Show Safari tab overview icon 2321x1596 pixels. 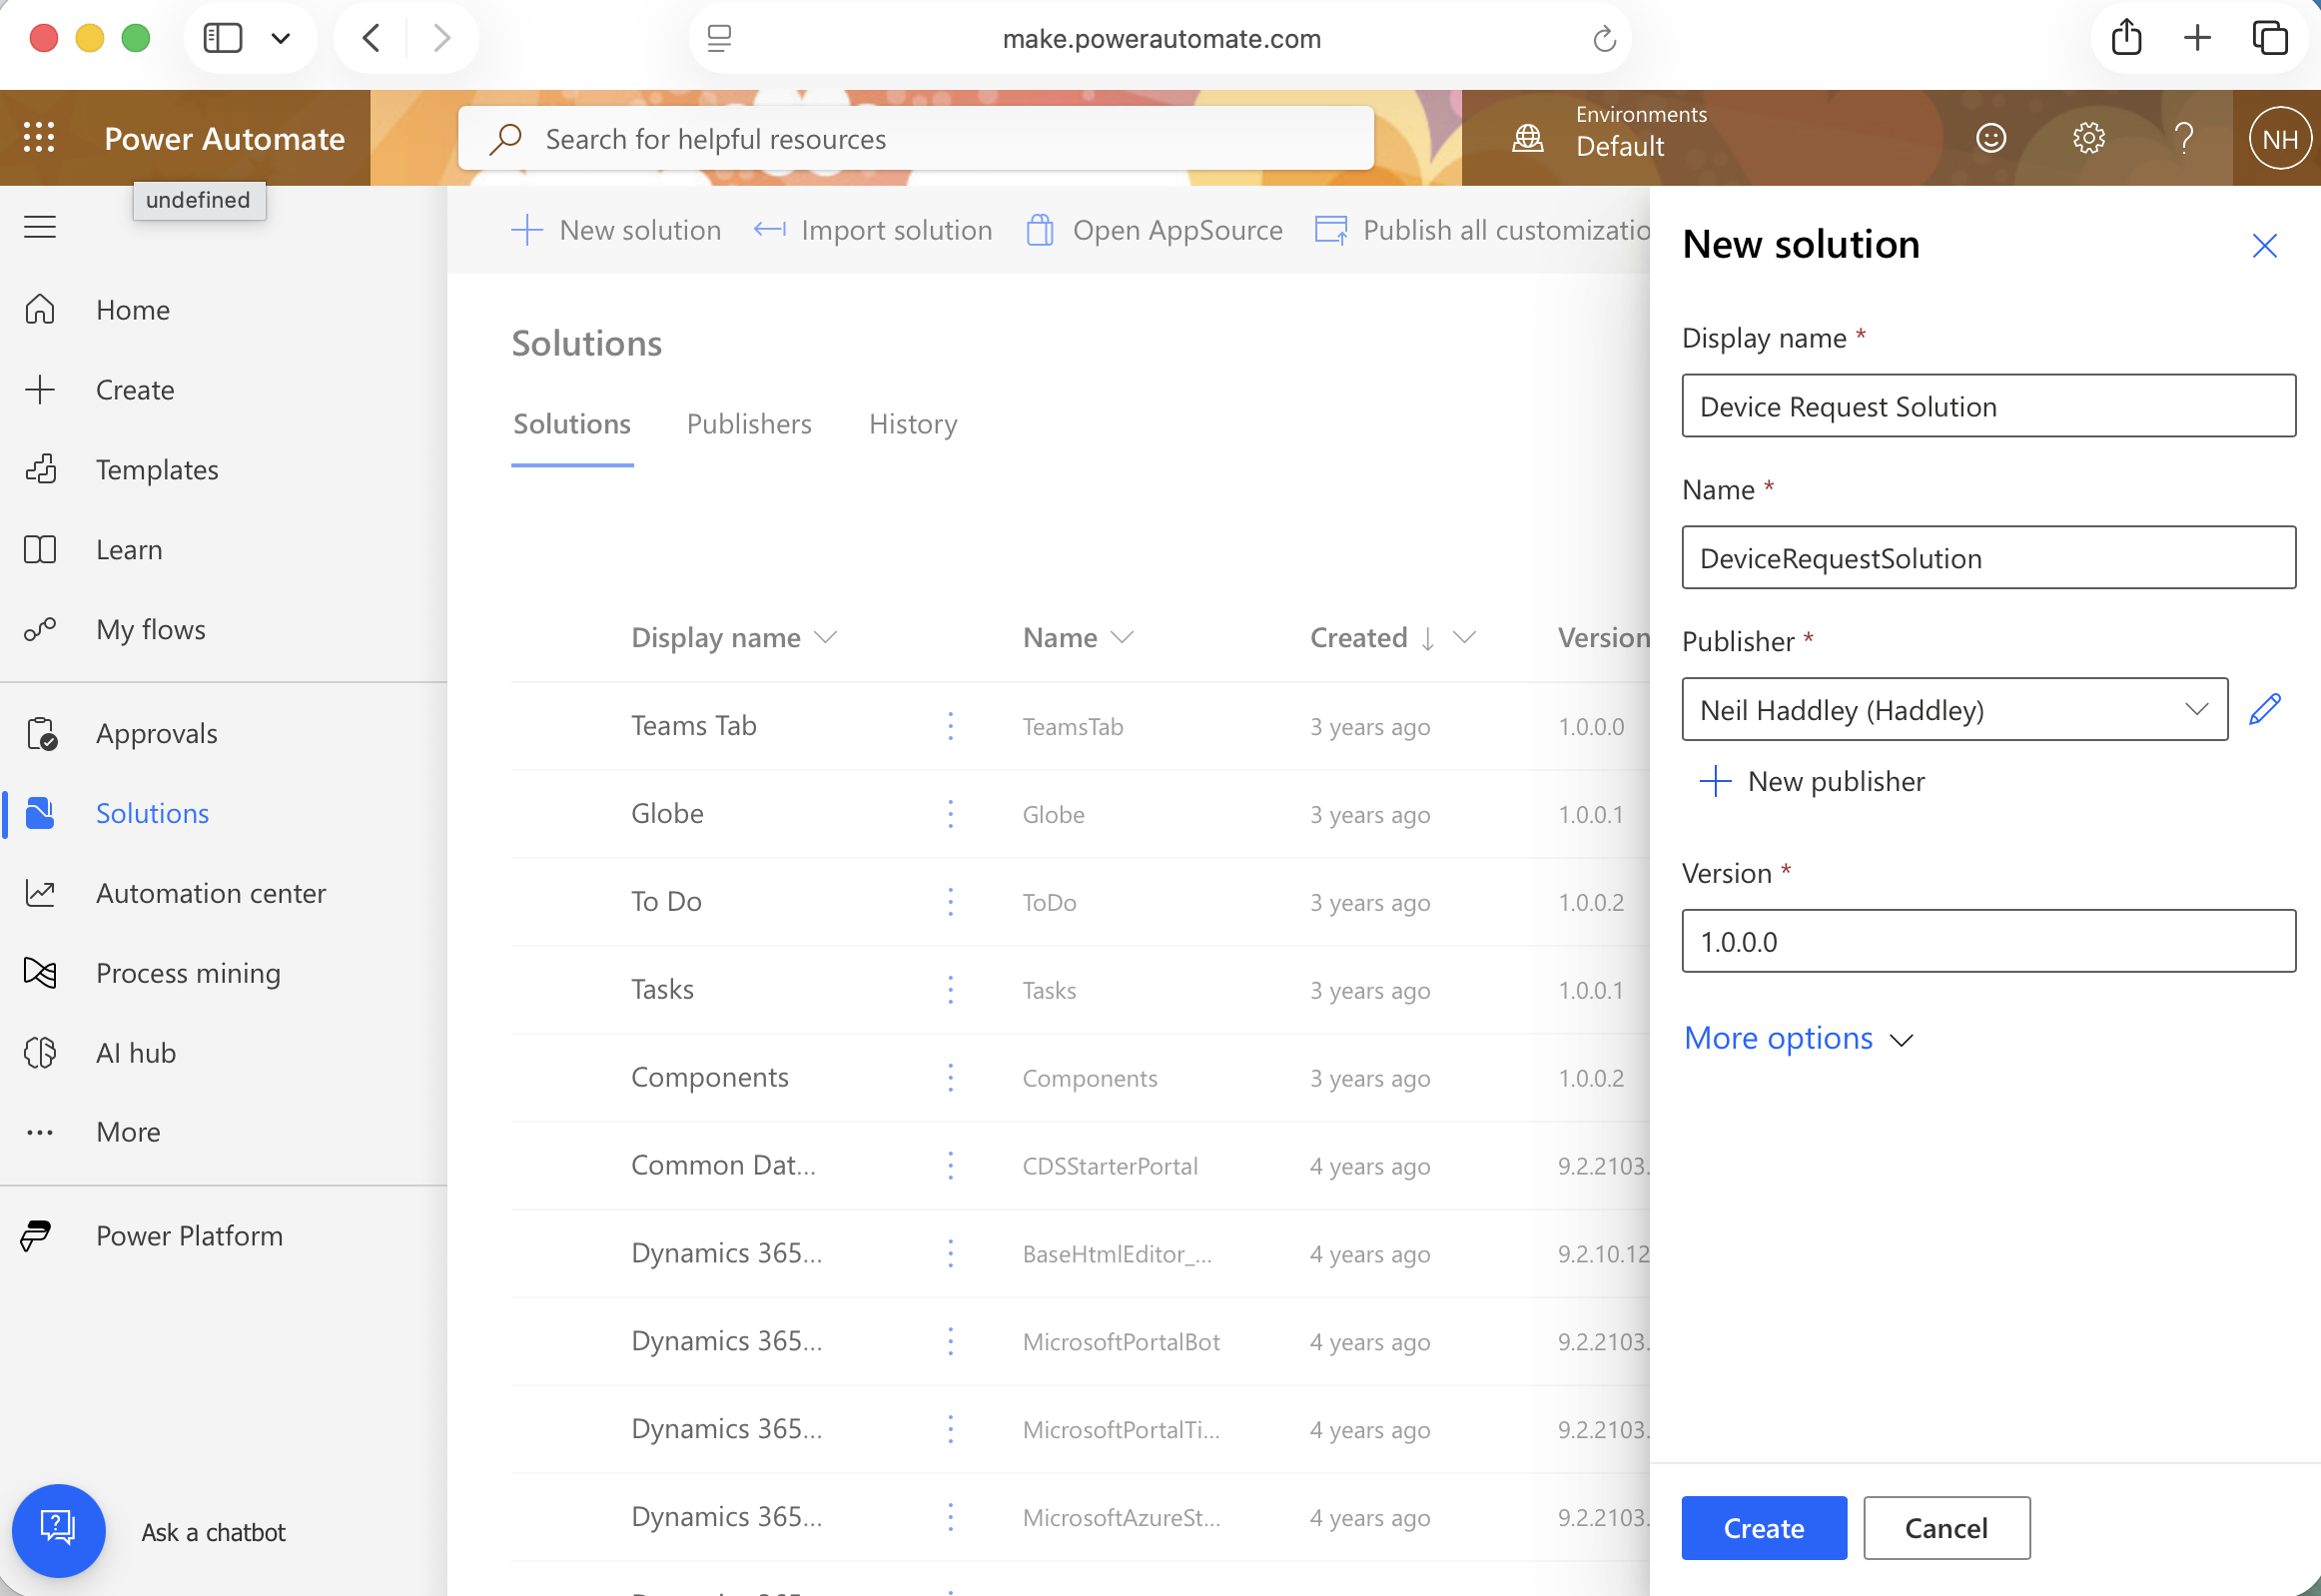click(2270, 38)
